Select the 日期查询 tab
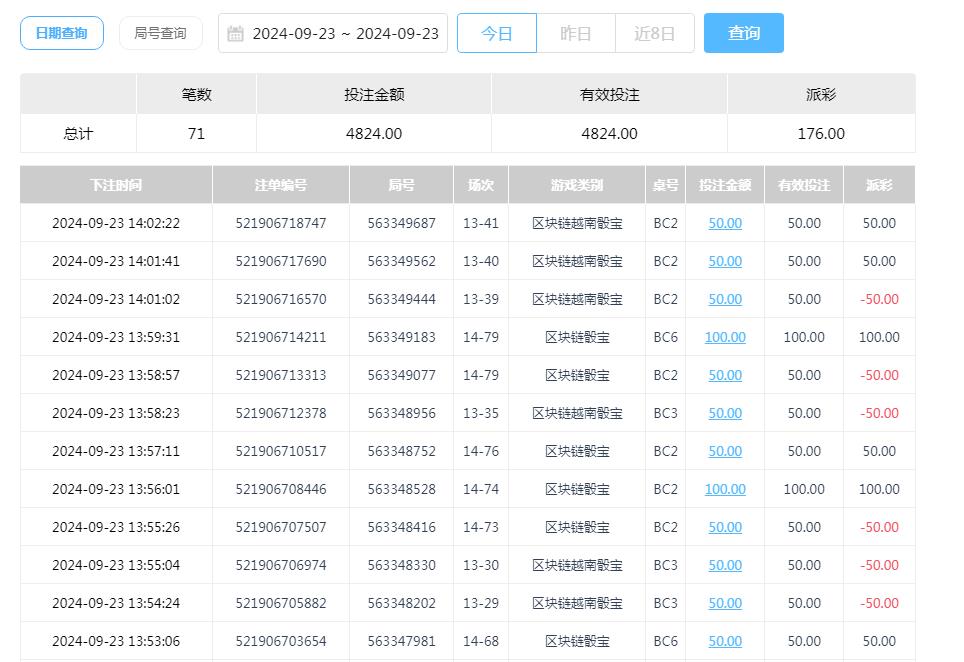This screenshot has height=662, width=964. (x=62, y=32)
